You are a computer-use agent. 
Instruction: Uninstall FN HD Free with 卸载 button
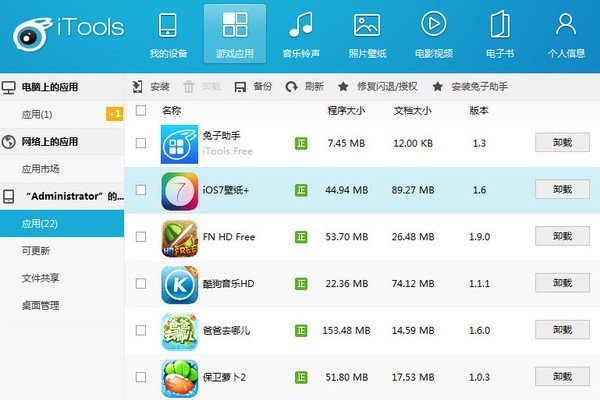point(562,236)
